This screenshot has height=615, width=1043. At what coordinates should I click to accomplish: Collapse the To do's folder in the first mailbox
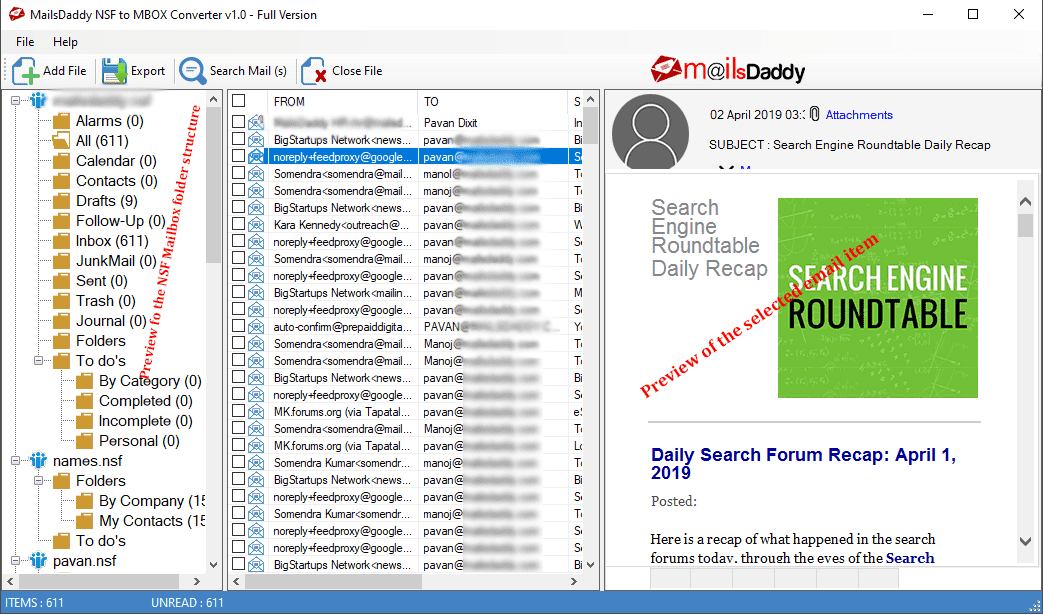click(39, 360)
